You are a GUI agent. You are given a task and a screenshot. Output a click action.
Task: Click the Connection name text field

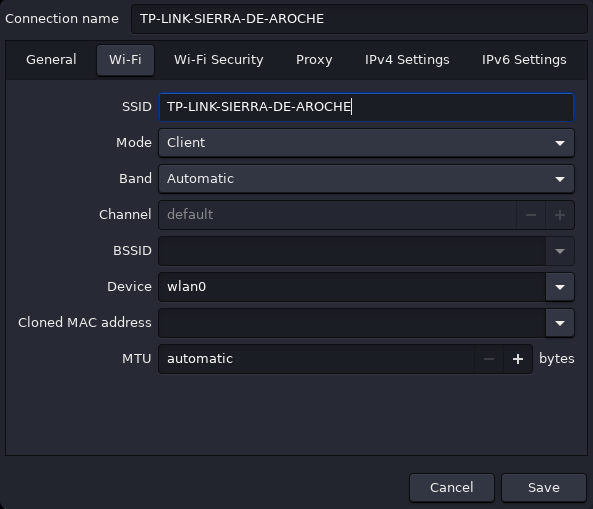[x=359, y=19]
